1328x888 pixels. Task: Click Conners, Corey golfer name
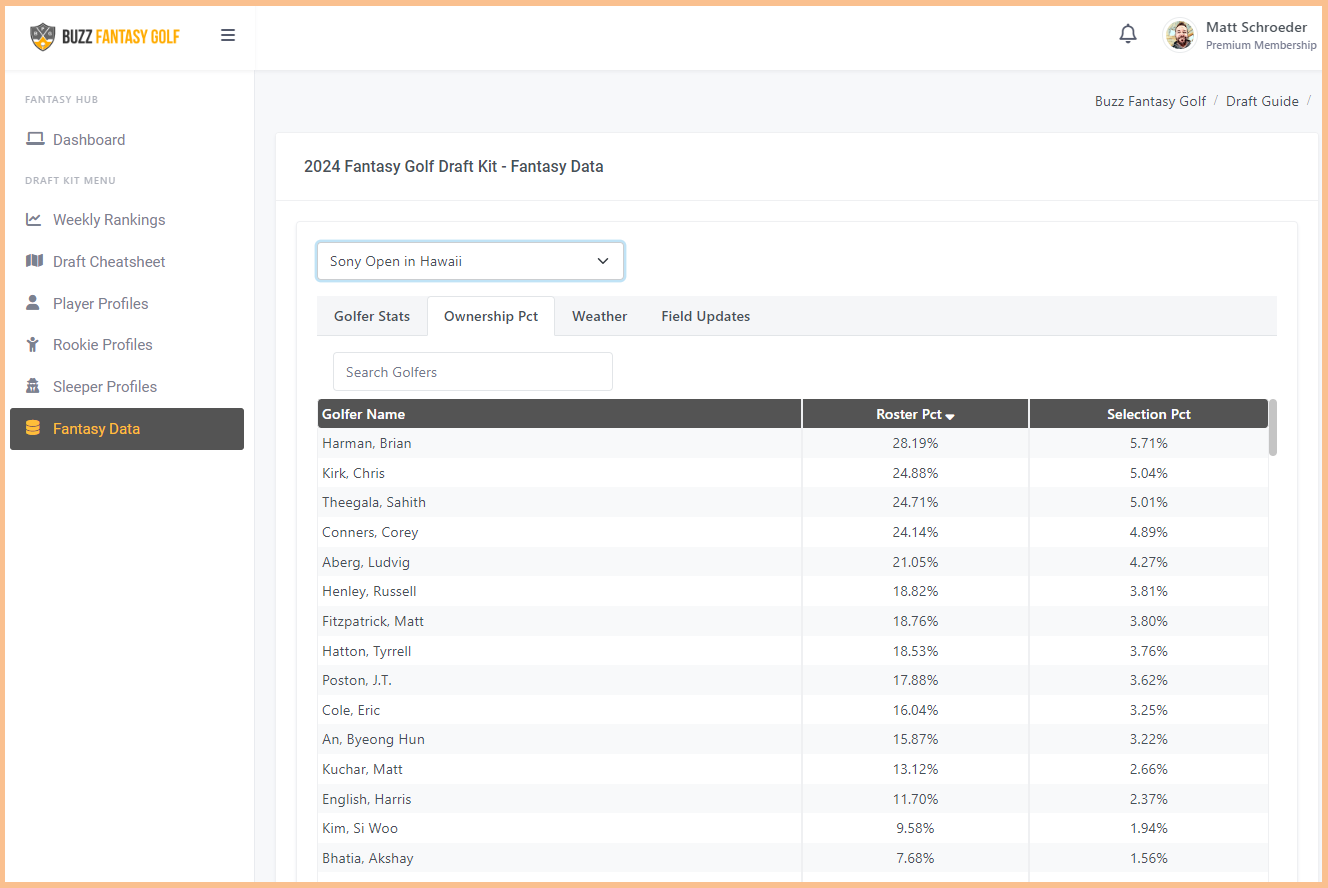coord(370,532)
